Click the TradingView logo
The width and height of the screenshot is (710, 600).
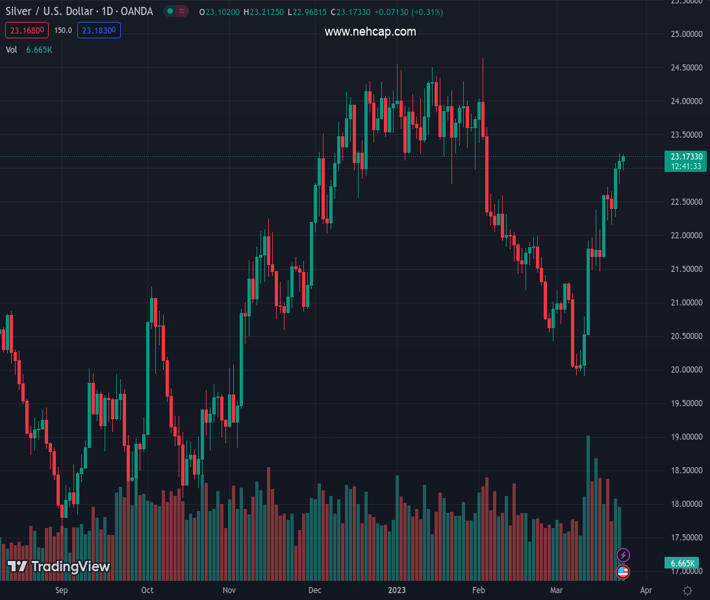click(58, 567)
